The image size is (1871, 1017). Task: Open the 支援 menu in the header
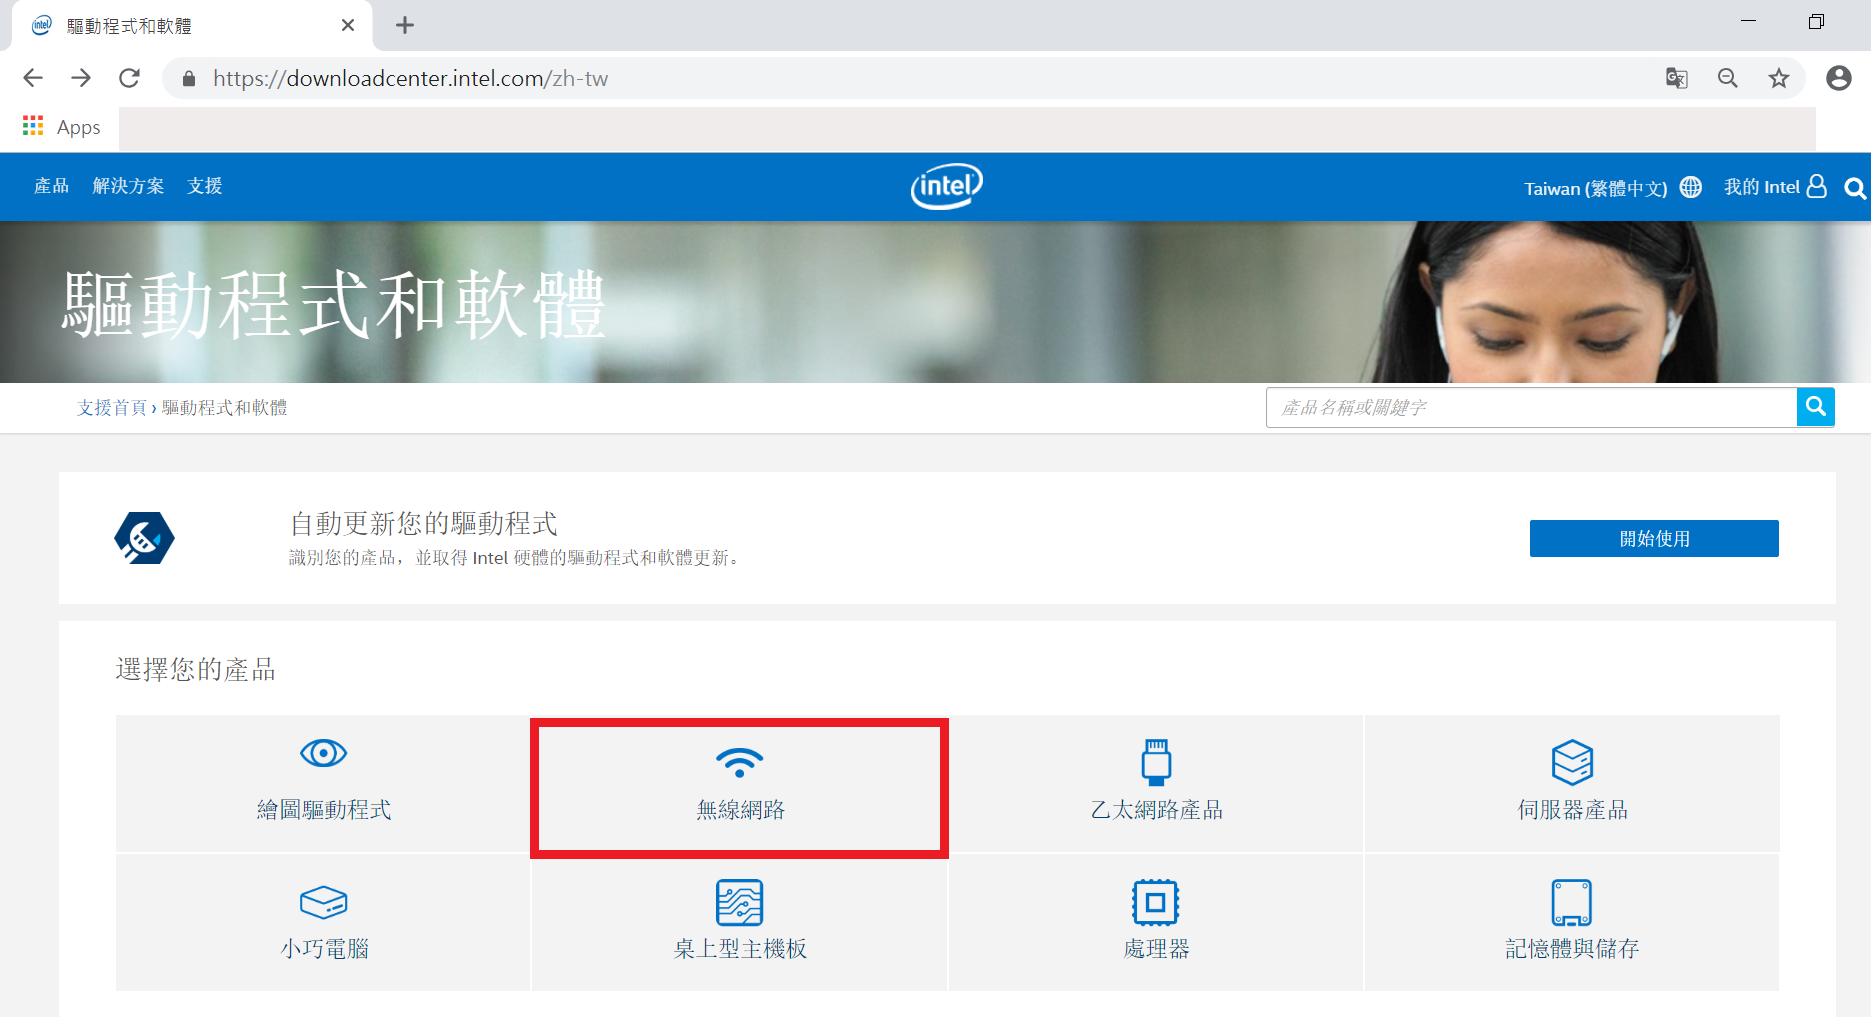pos(205,186)
